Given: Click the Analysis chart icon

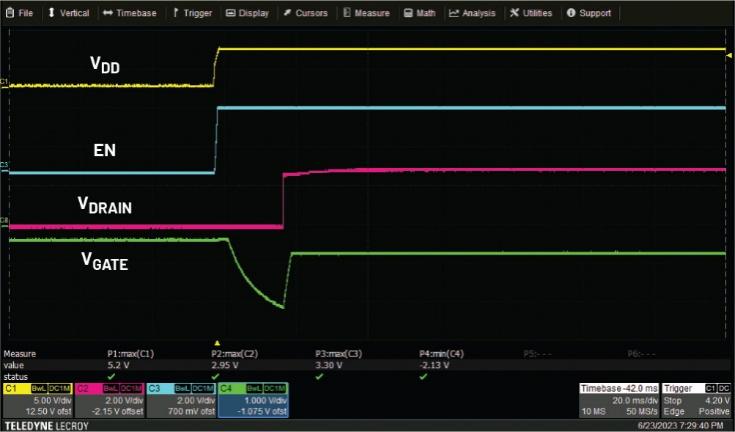Looking at the screenshot, I should pyautogui.click(x=454, y=13).
